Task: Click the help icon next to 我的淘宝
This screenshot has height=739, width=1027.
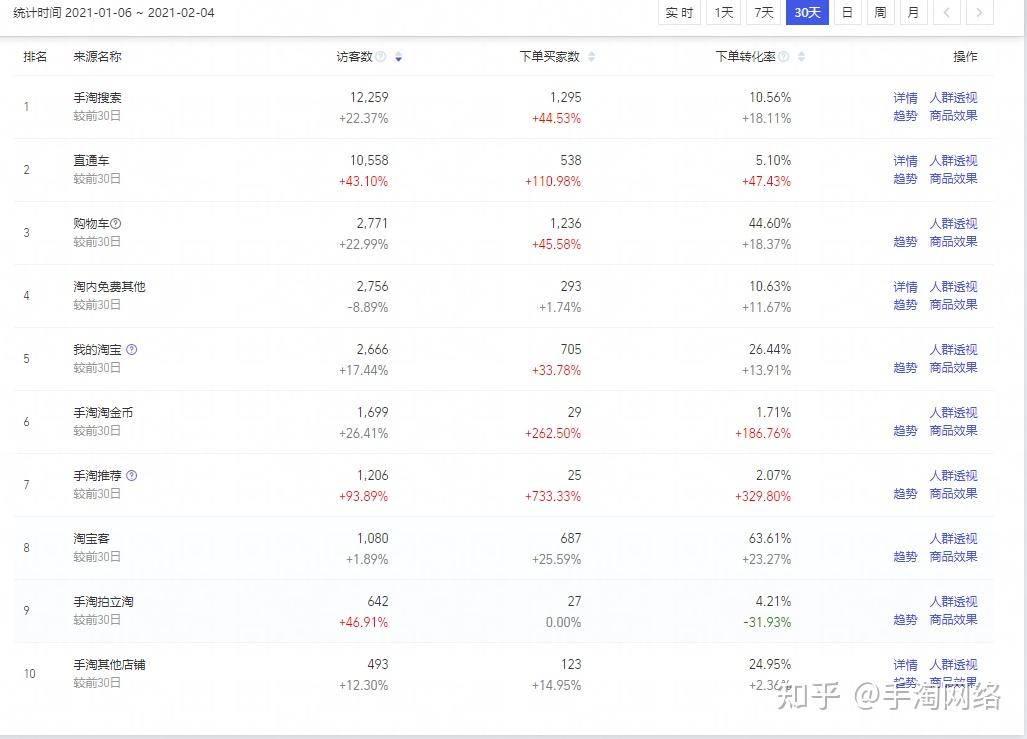Action: [x=132, y=350]
